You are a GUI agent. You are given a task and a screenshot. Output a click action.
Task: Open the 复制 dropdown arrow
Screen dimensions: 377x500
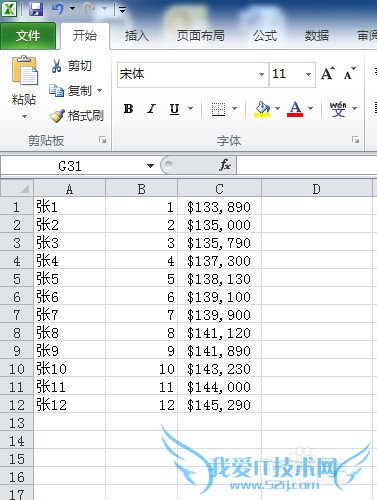[x=99, y=90]
